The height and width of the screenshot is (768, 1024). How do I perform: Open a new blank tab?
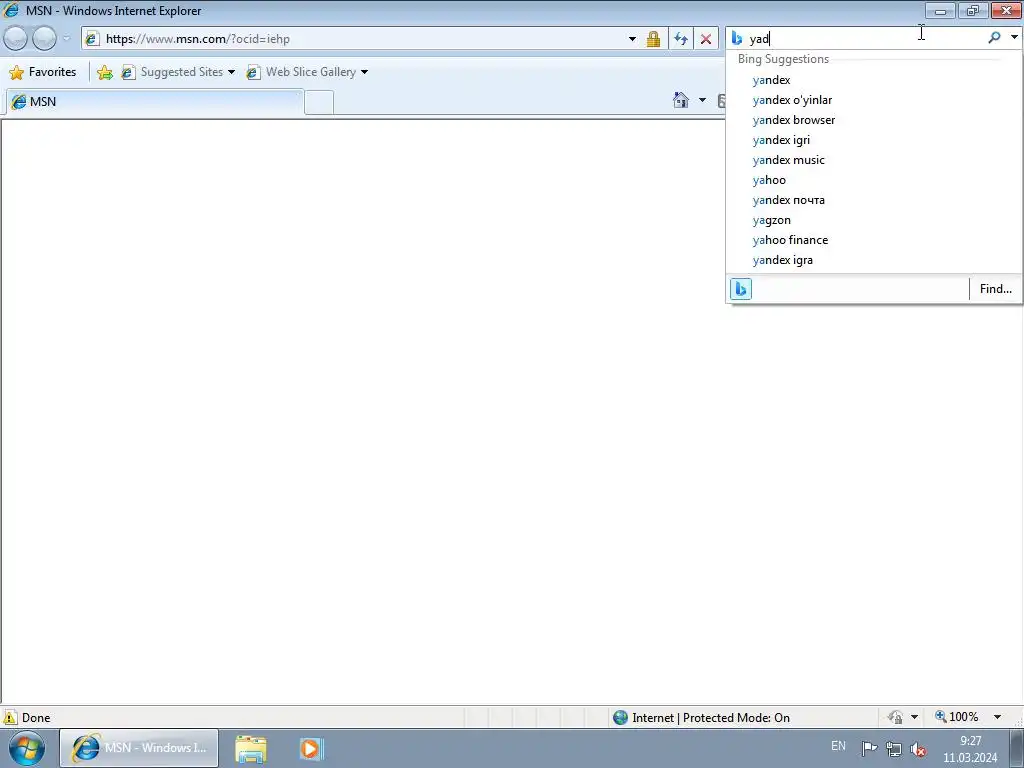pos(319,103)
